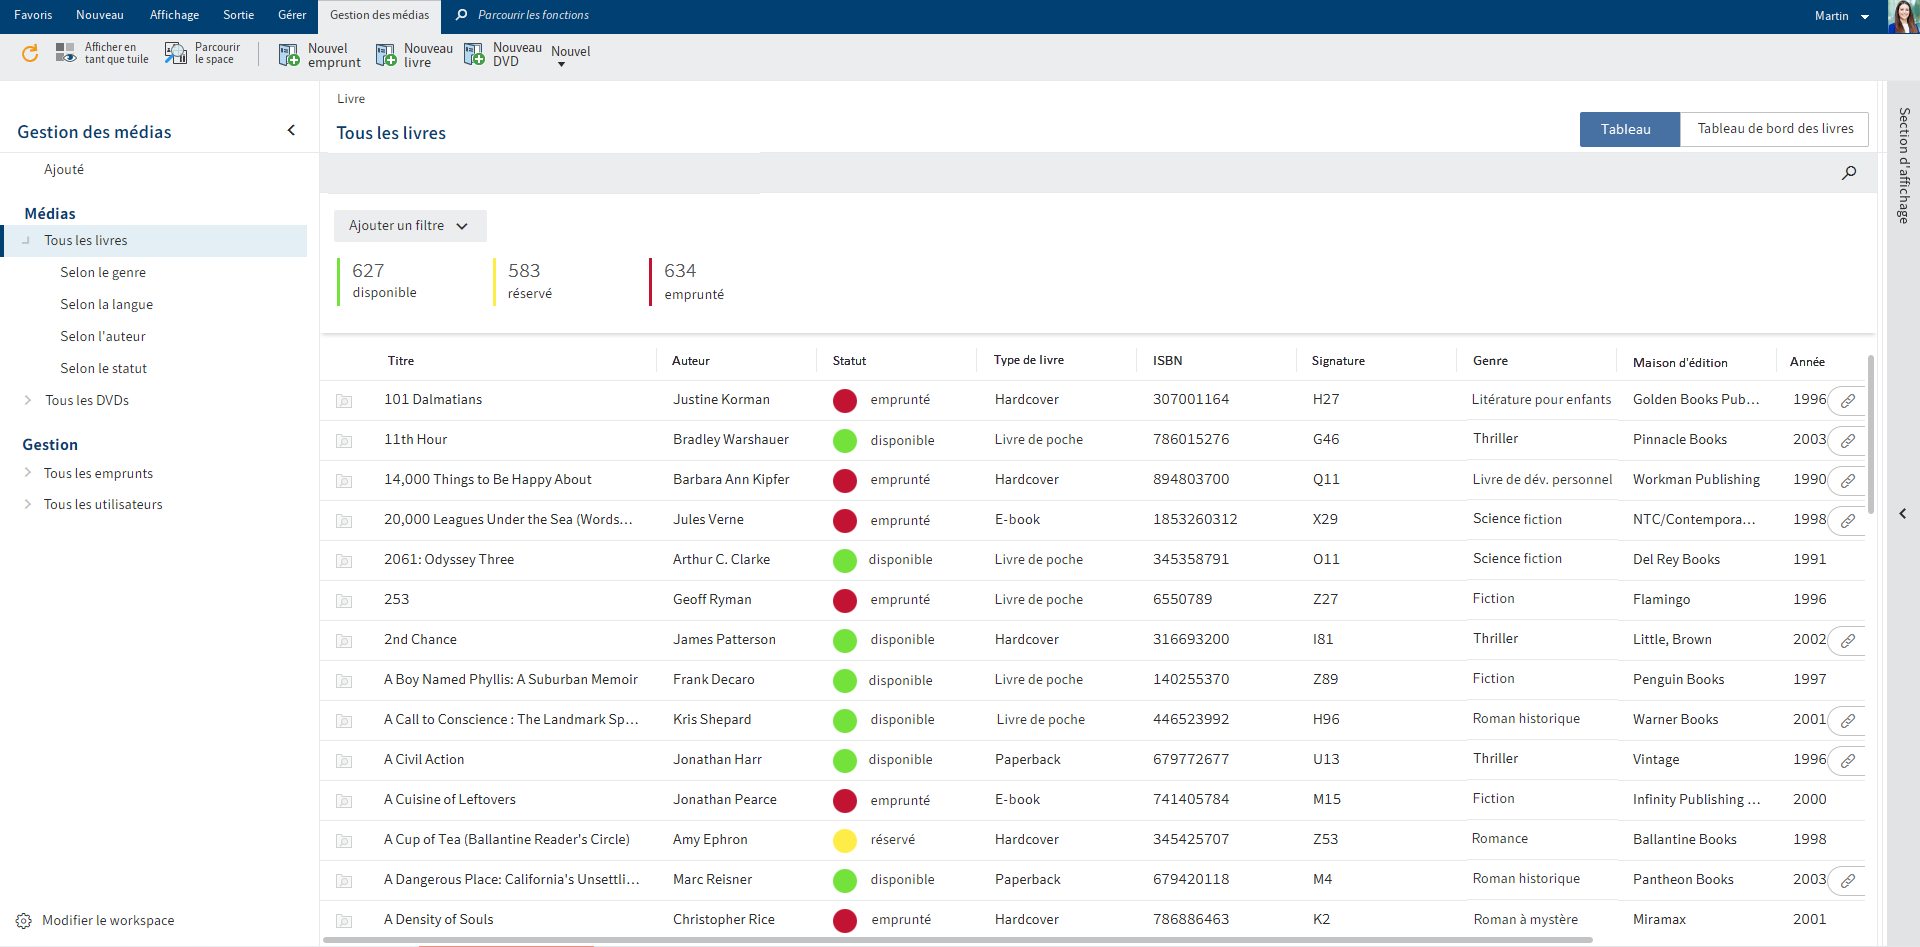Open Parcourir le space

point(203,53)
